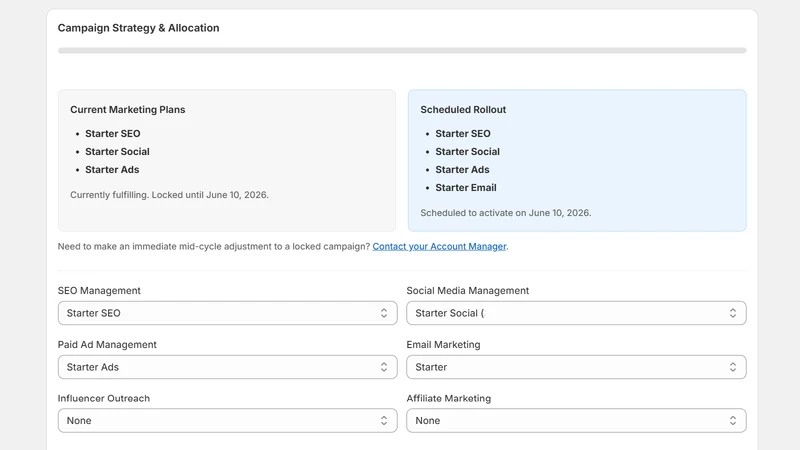Open the Social Media Management dropdown
This screenshot has width=800, height=450.
point(577,313)
